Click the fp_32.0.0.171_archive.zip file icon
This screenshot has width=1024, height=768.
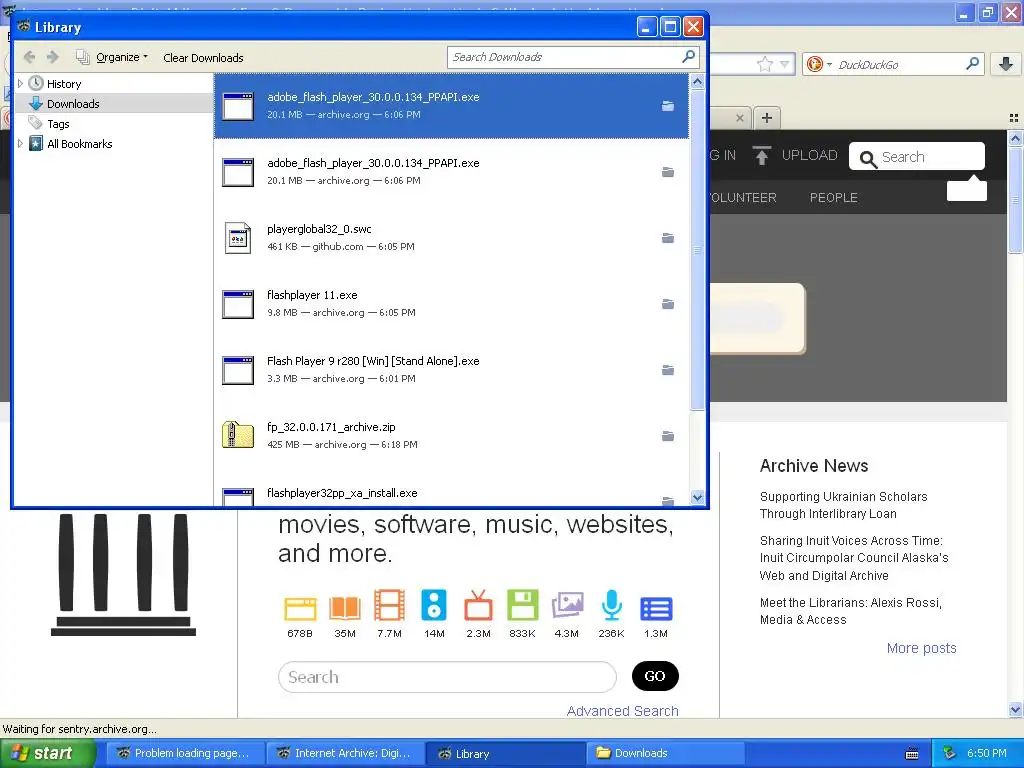[x=238, y=435]
